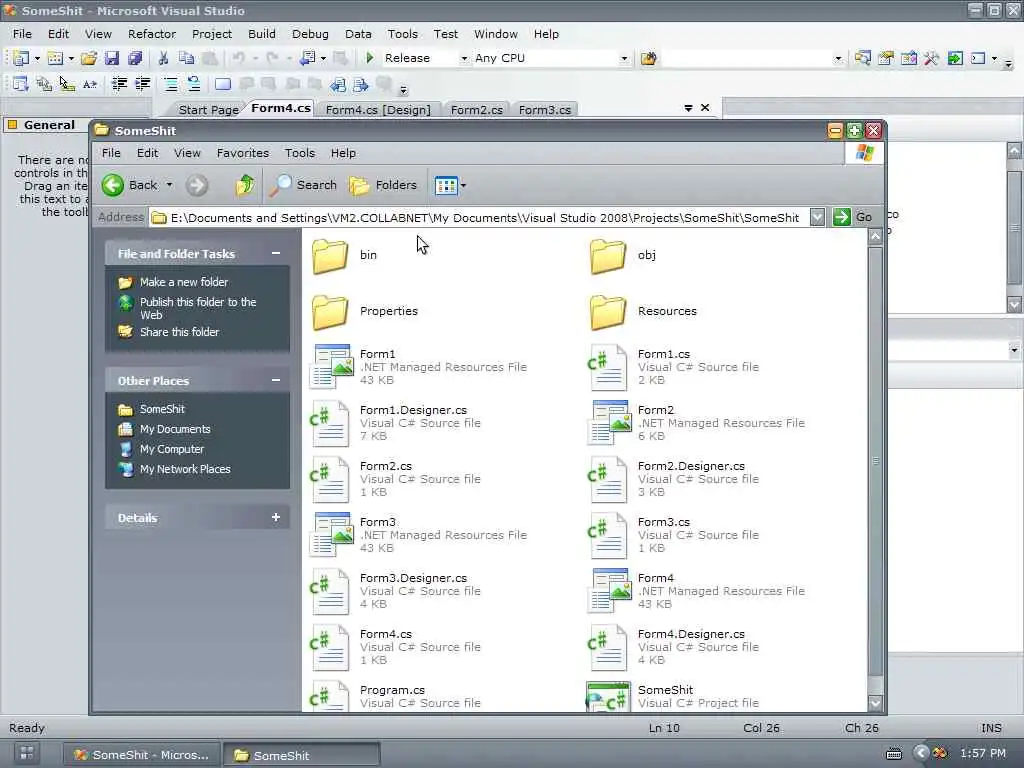Click the Folders button in Explorer toolbar
Viewport: 1024px width, 768px height.
point(383,185)
